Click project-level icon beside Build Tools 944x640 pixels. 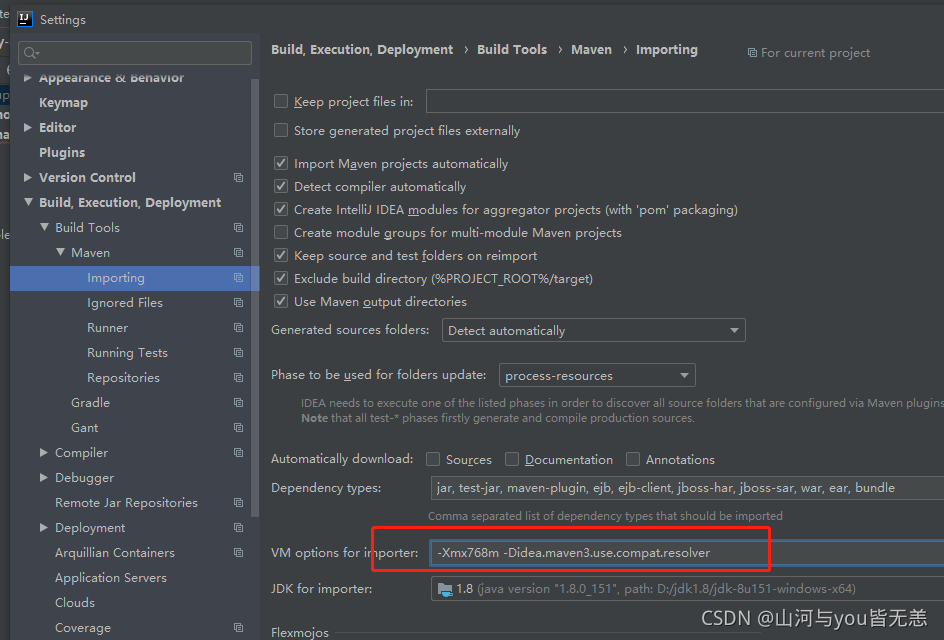point(238,228)
